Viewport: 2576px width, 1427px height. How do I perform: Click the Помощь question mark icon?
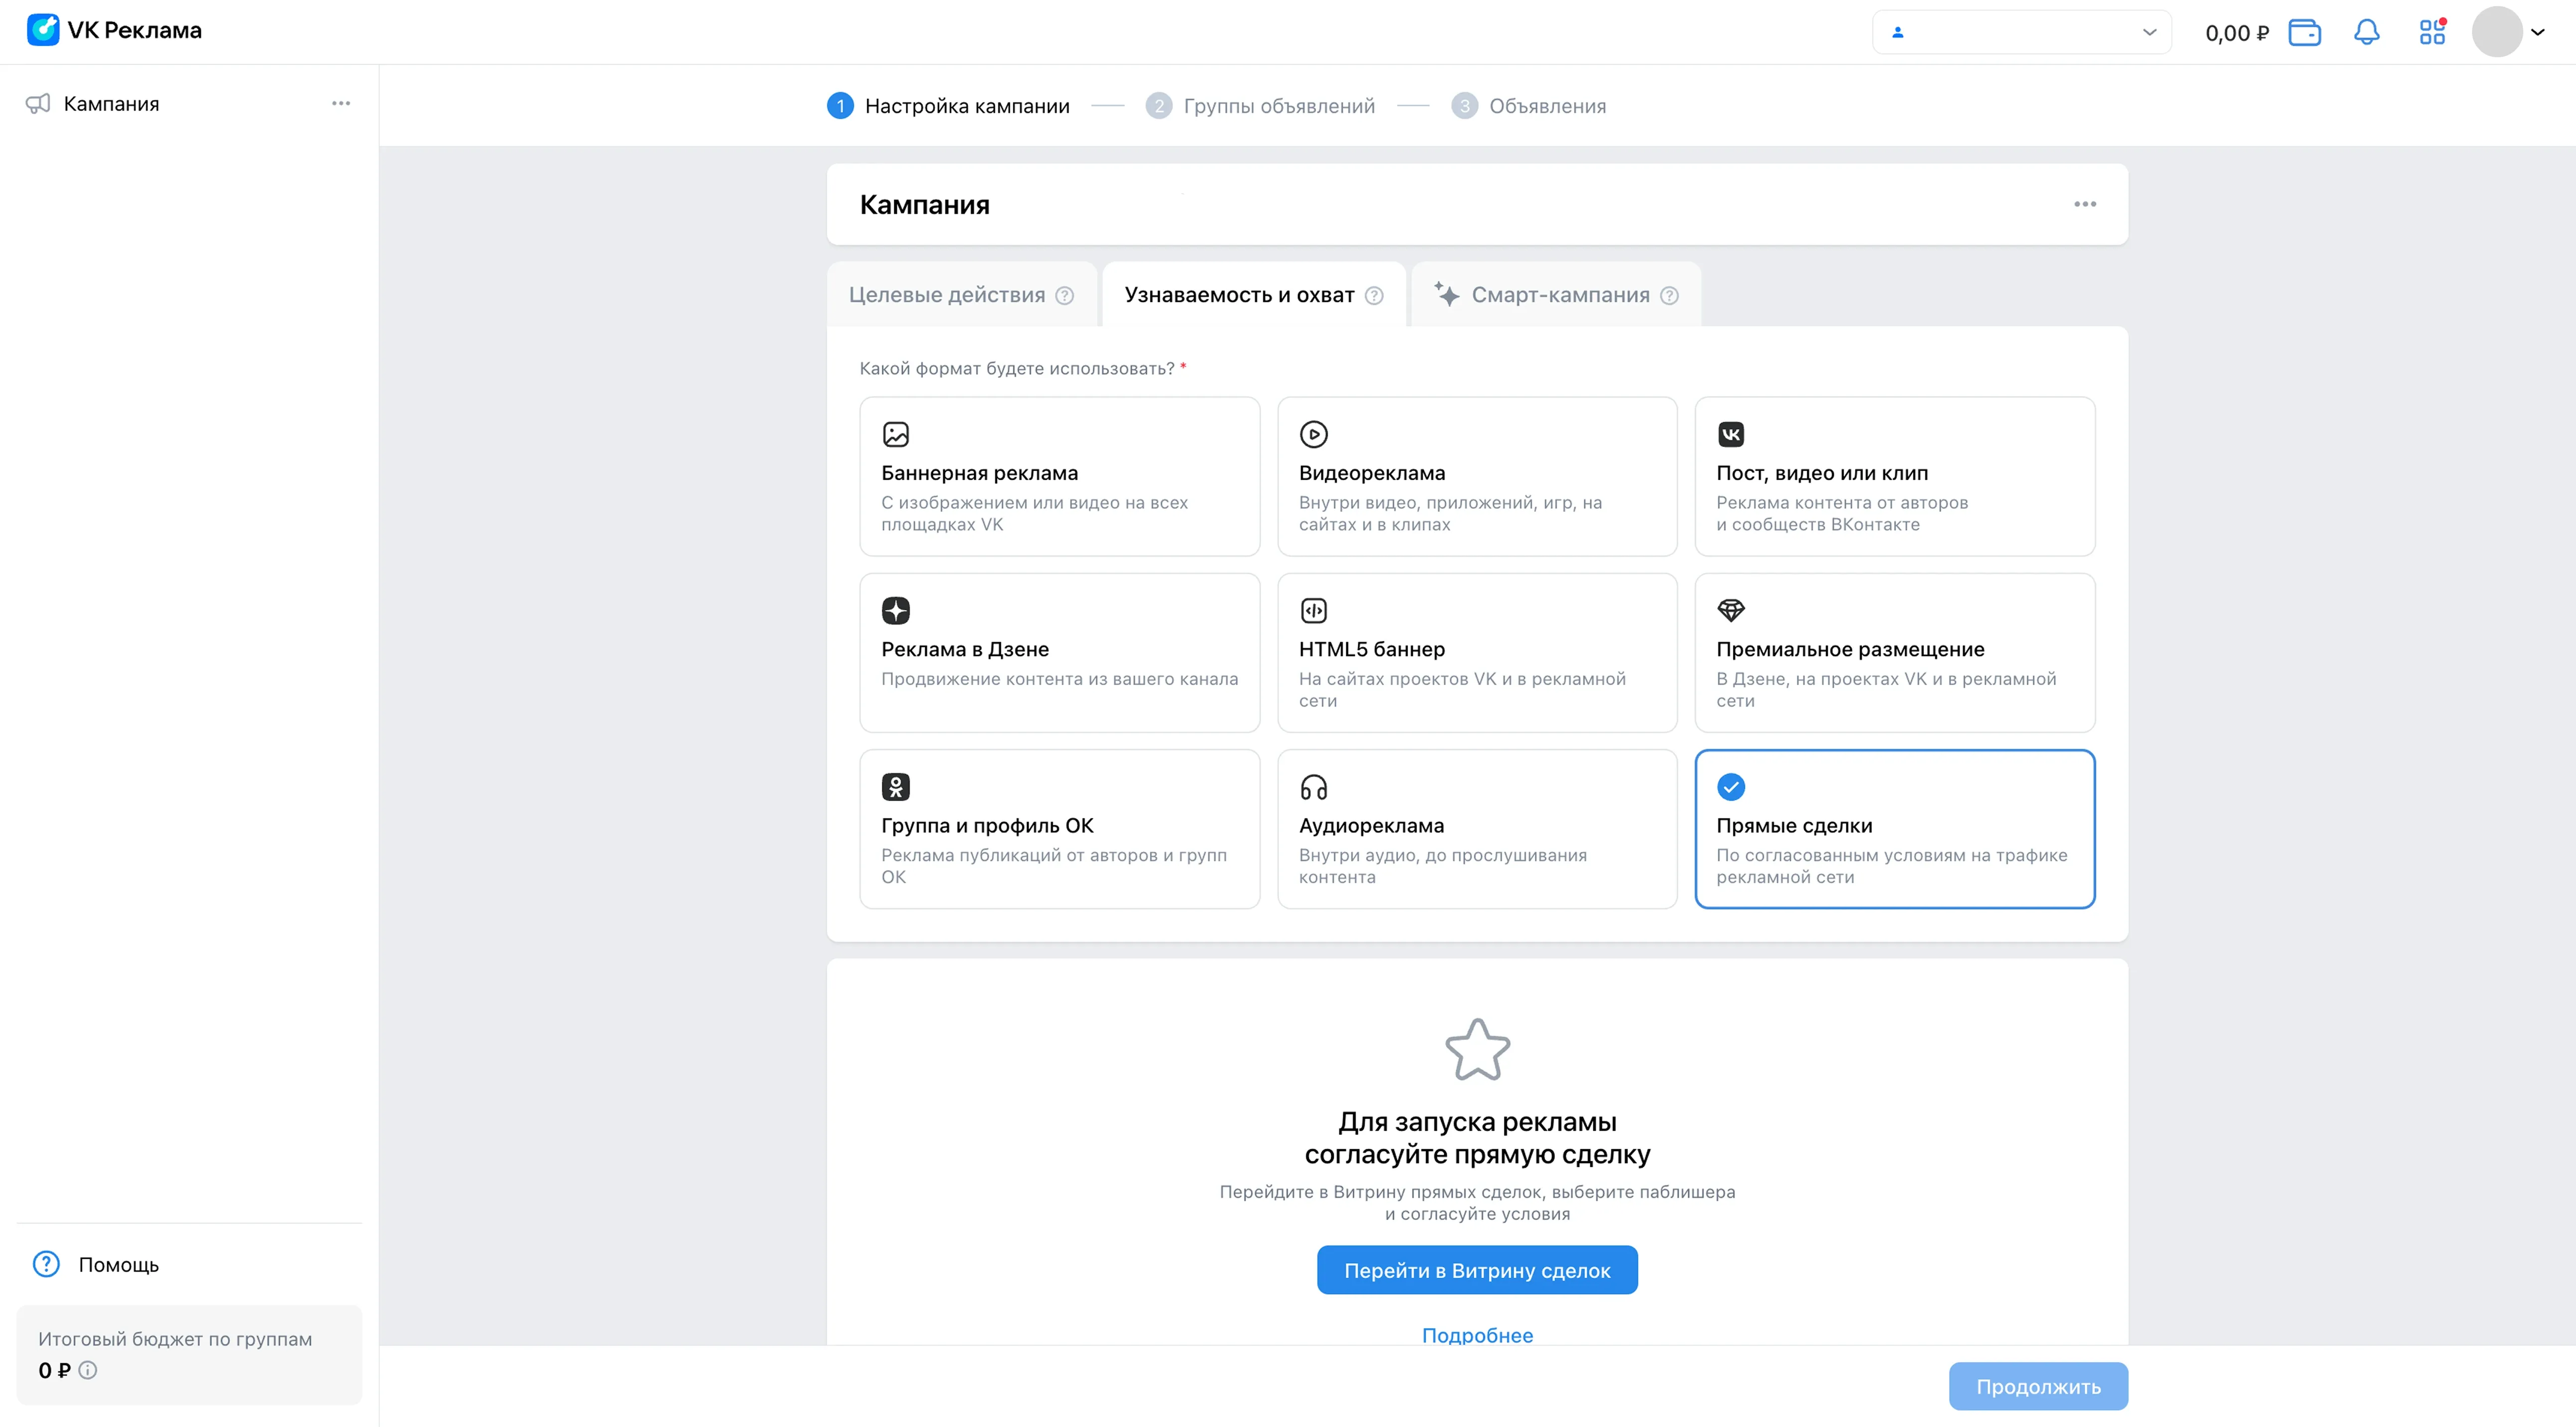46,1264
